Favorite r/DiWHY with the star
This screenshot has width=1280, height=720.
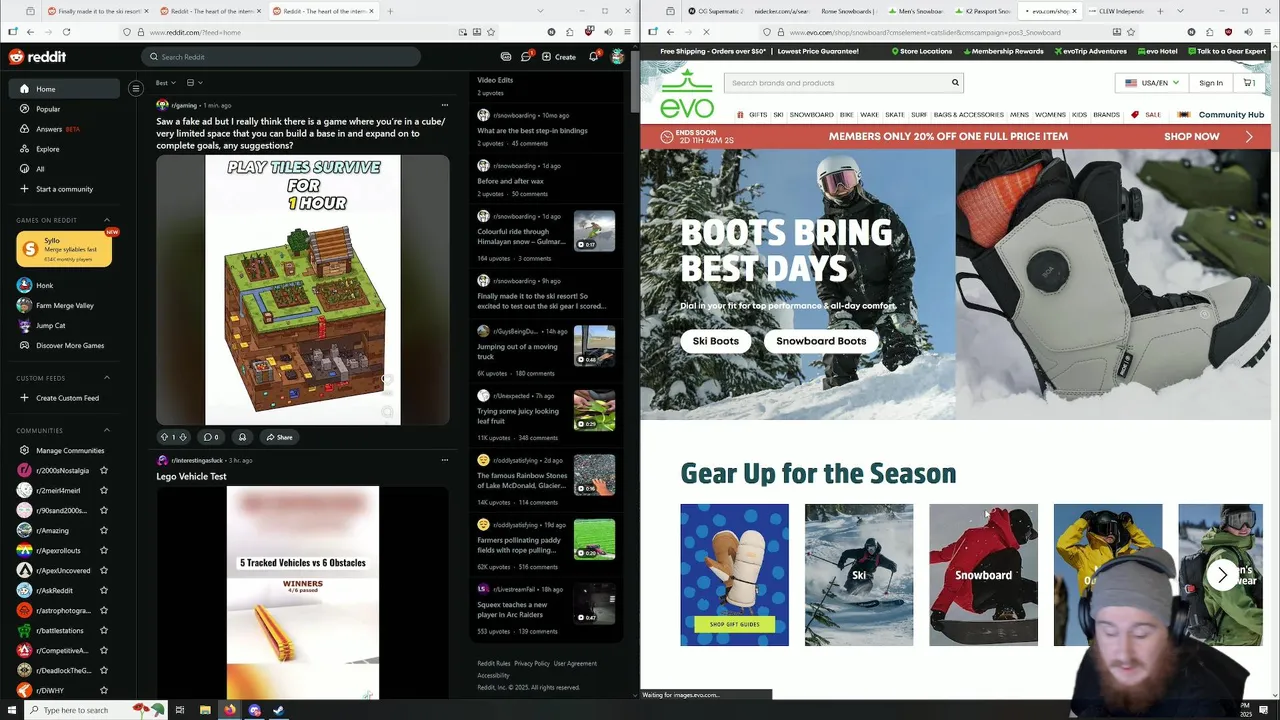[104, 690]
